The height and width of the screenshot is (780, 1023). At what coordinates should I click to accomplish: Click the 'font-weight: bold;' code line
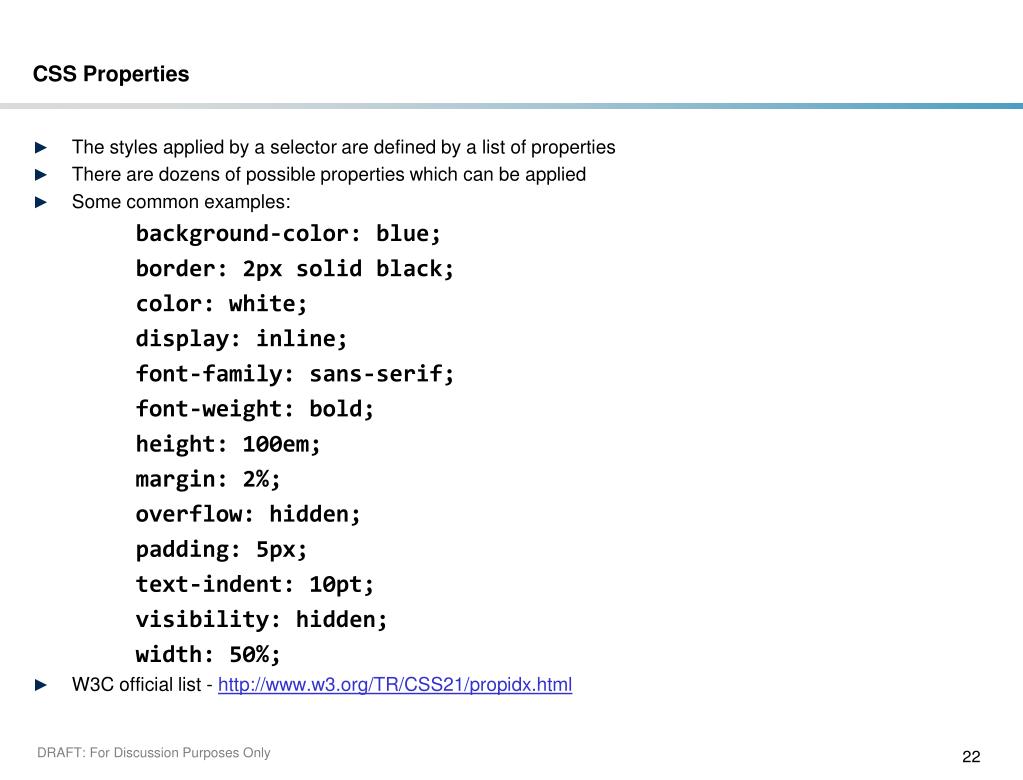point(255,410)
